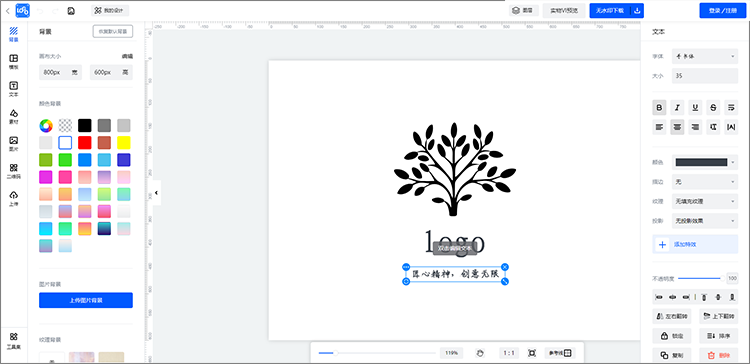Click the letter spacing [A] icon
750x364 pixels.
click(731, 127)
